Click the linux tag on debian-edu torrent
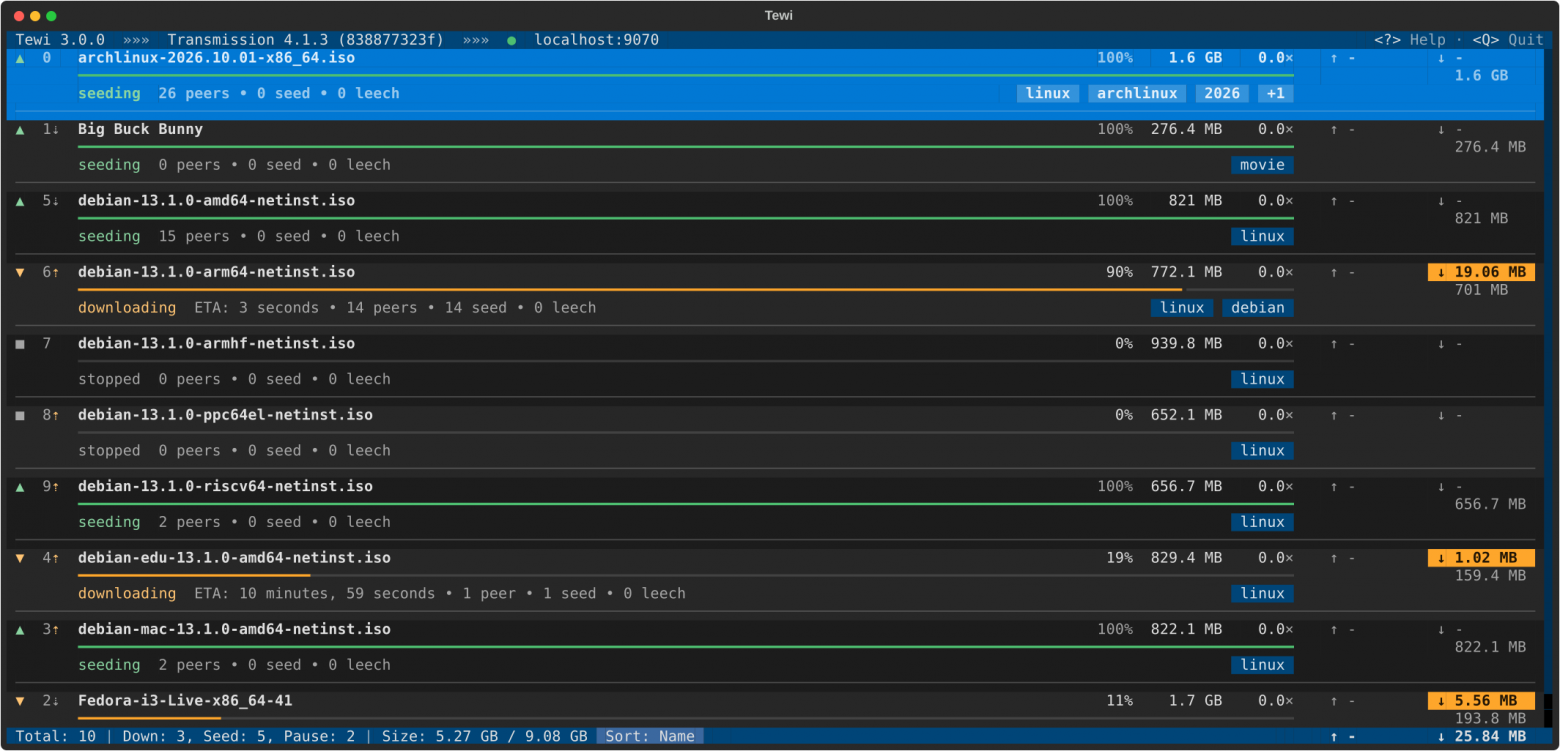 point(1262,594)
